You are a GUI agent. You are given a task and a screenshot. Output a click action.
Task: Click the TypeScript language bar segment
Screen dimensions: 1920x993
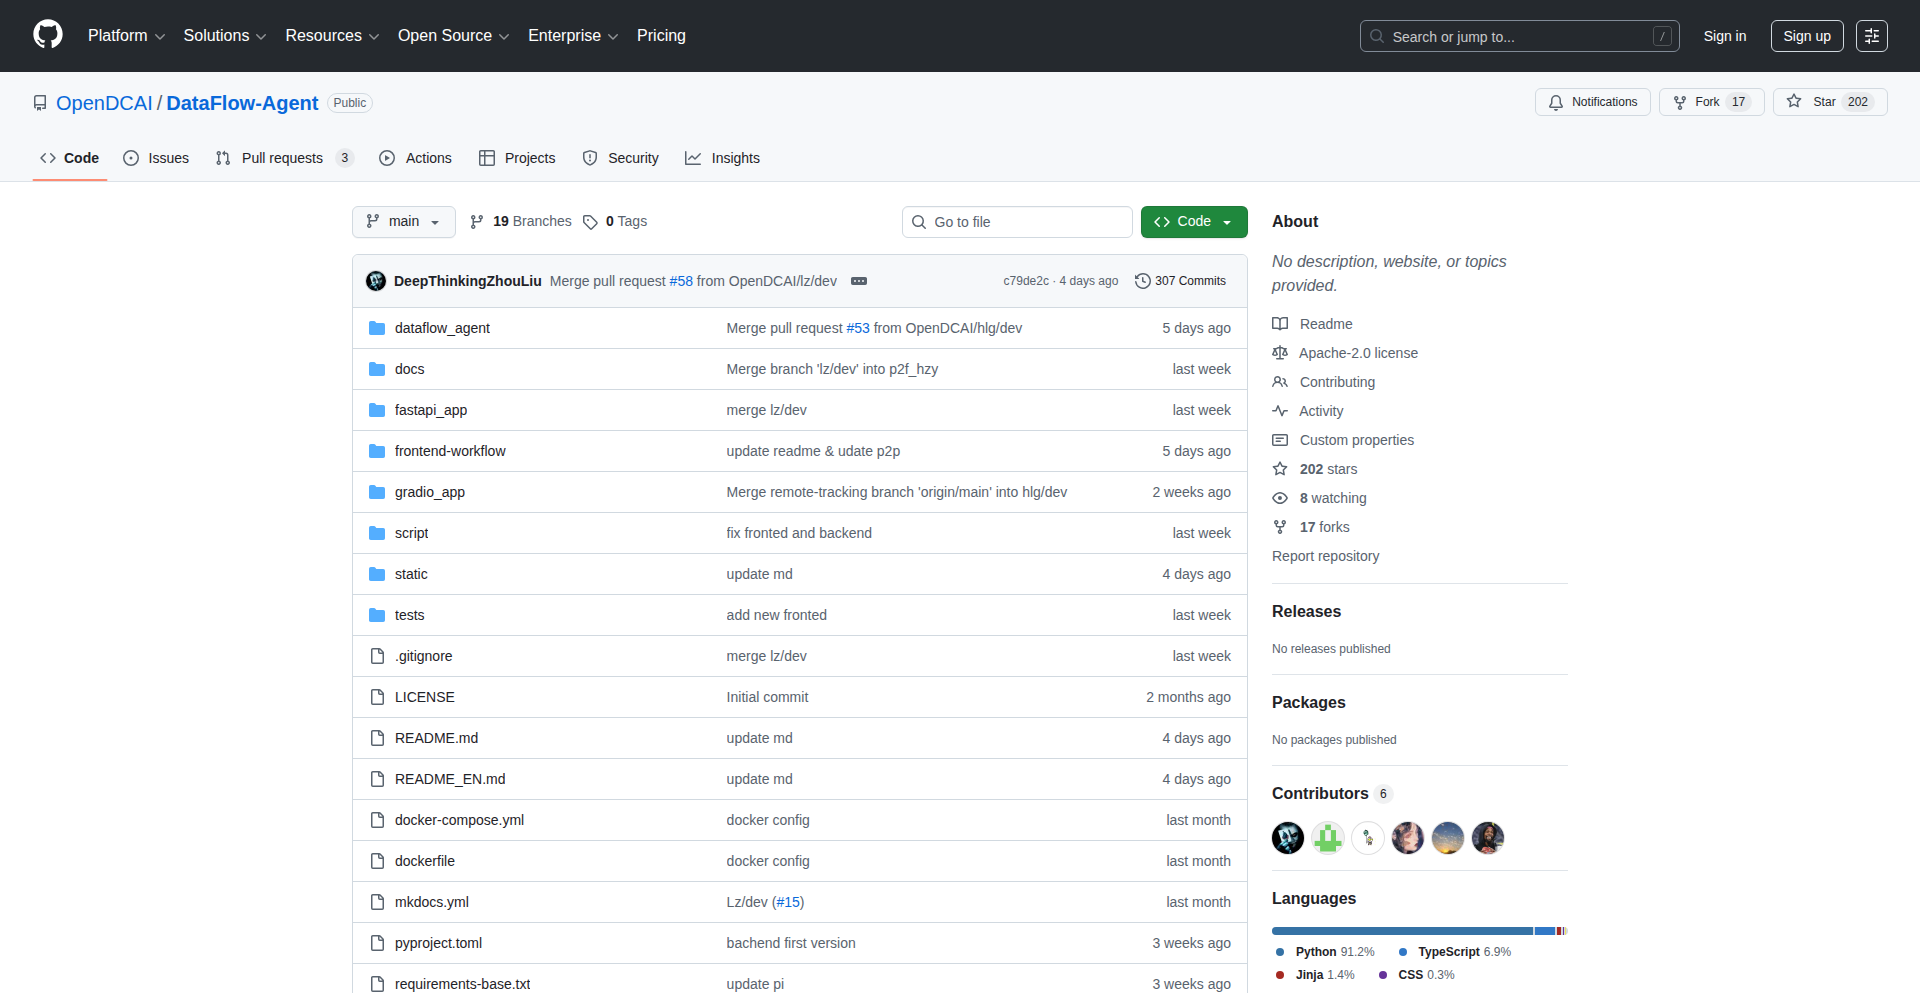pos(1545,931)
